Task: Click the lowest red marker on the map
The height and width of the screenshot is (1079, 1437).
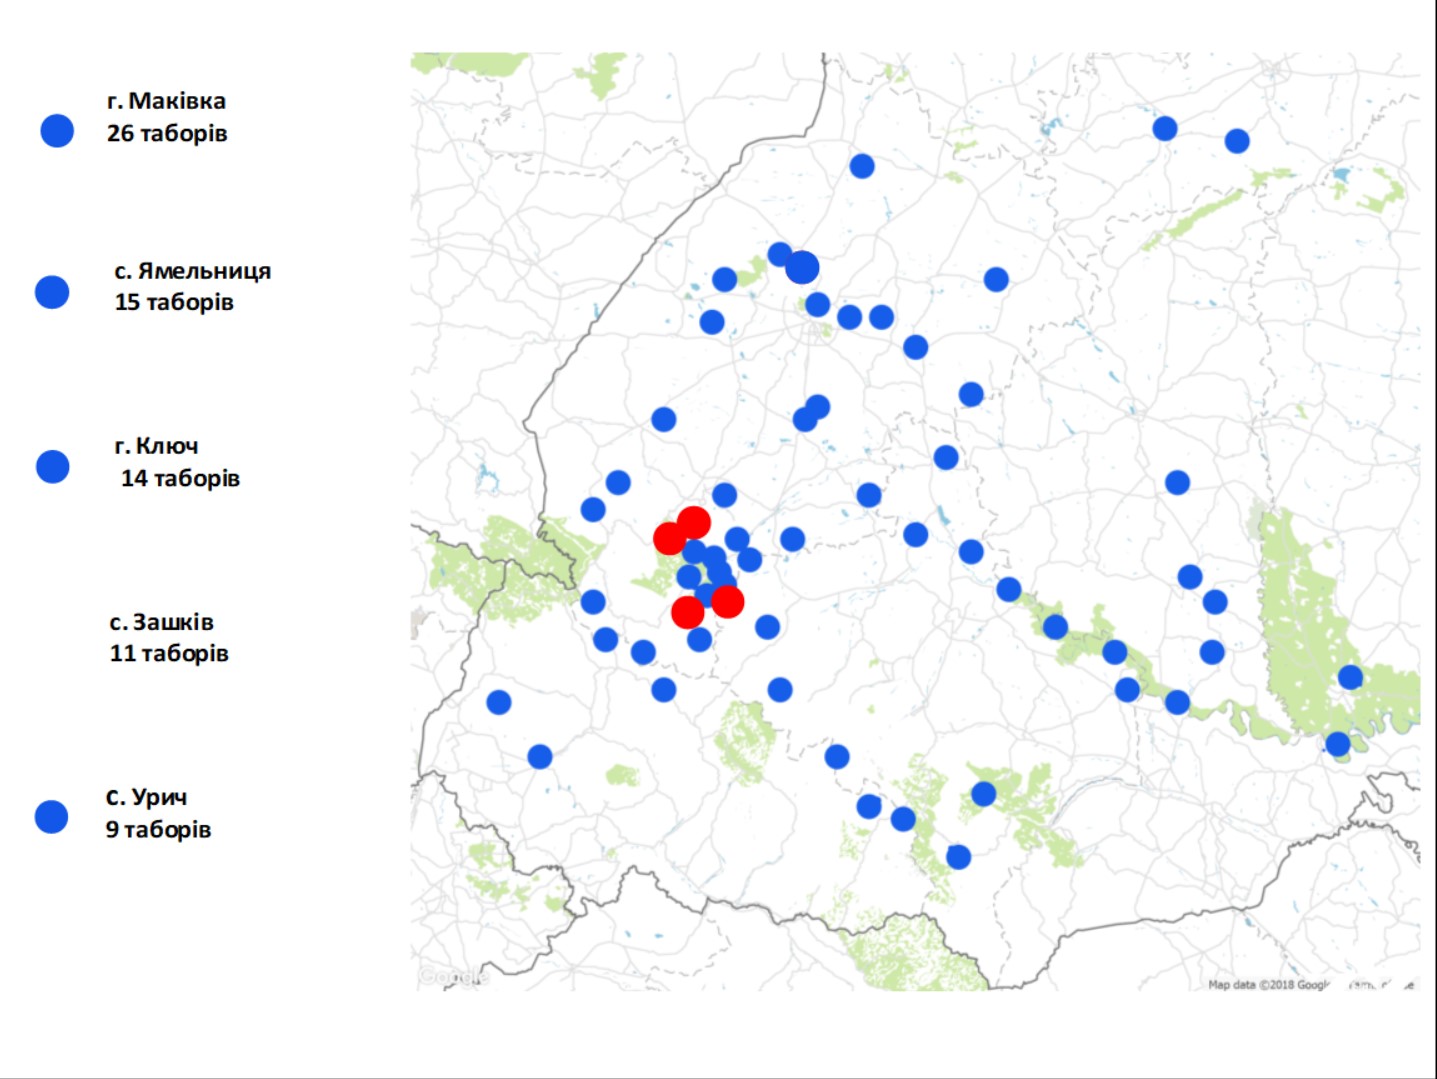Action: pos(687,611)
